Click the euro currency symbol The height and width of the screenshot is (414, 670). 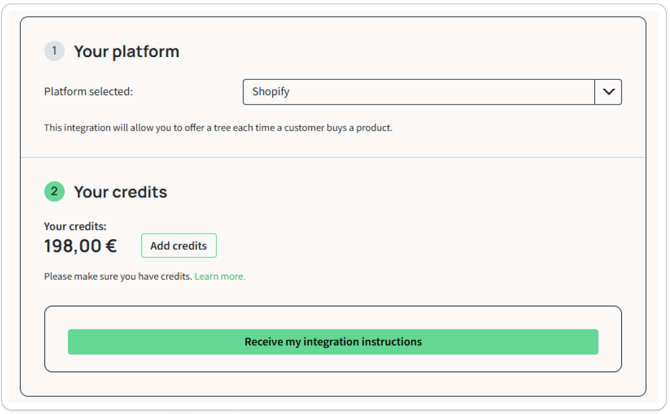point(111,246)
